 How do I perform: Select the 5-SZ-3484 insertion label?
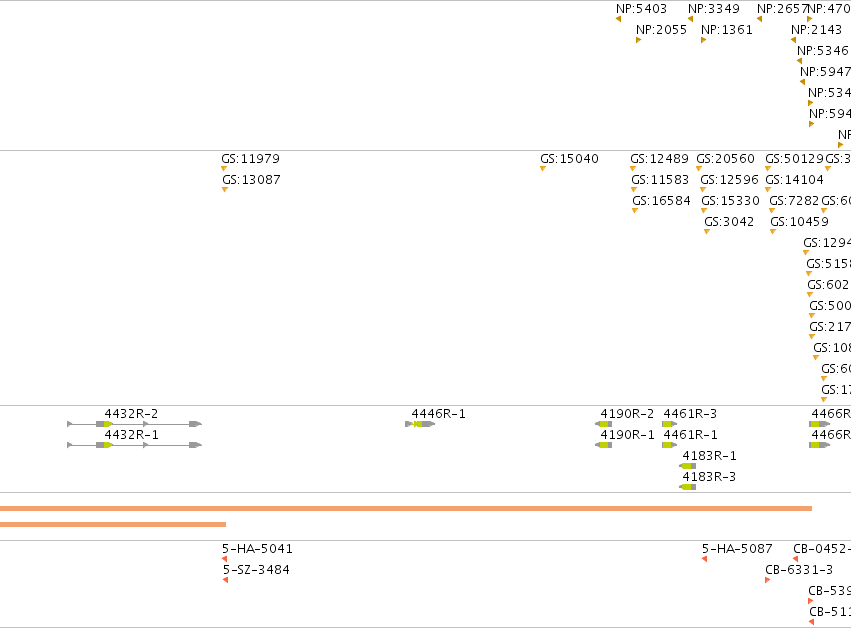[256, 570]
